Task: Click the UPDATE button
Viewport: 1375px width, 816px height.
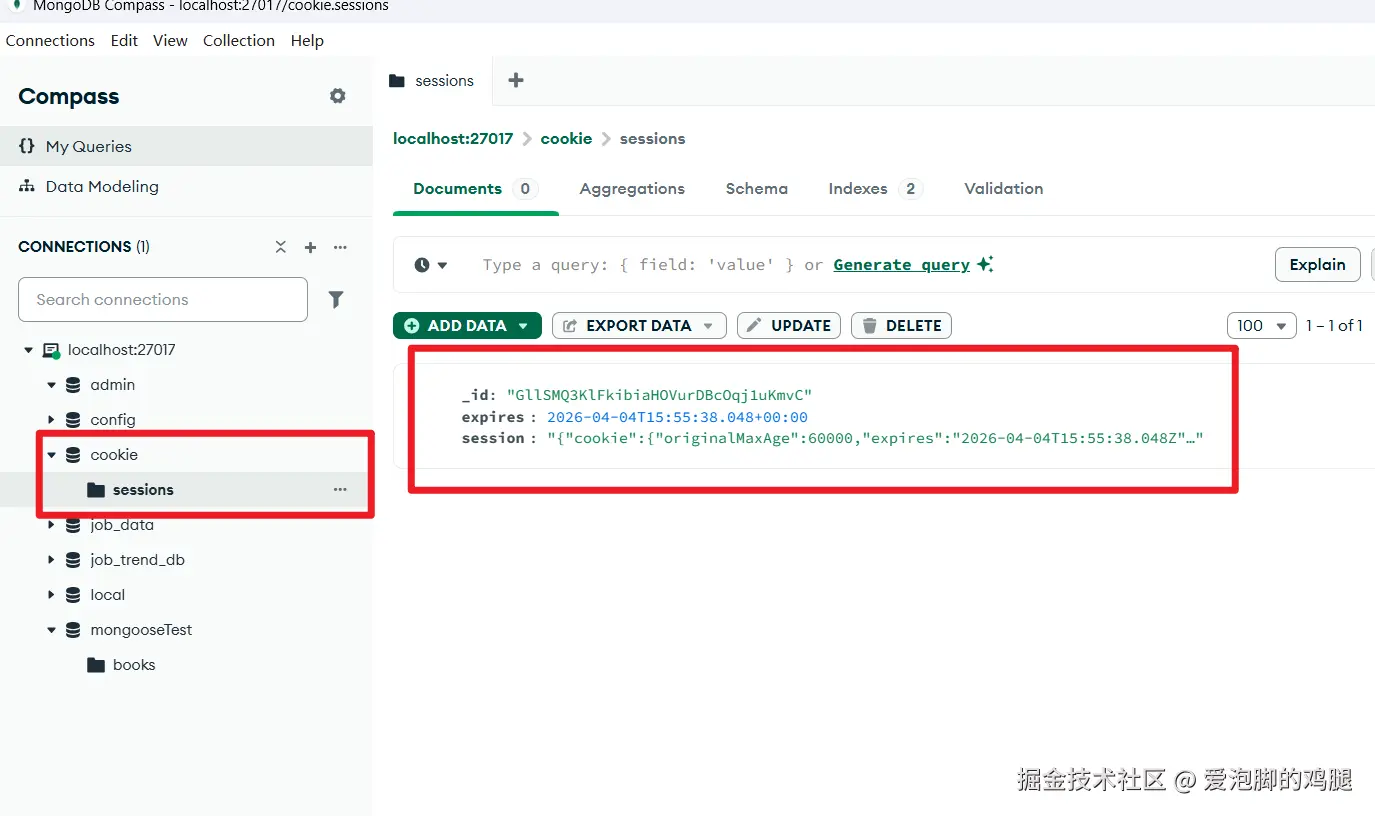Action: pyautogui.click(x=789, y=326)
